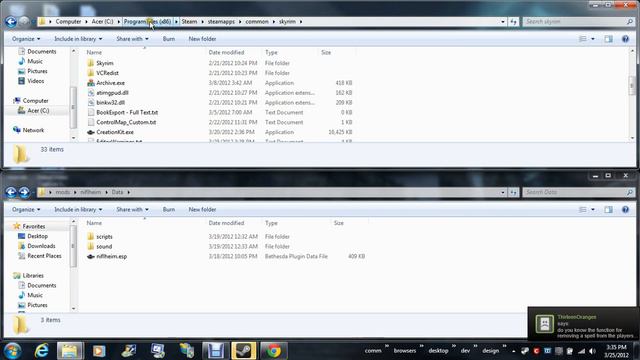The image size is (640, 360).
Task: Select Downloads in Data window favorites
Action: 41,246
